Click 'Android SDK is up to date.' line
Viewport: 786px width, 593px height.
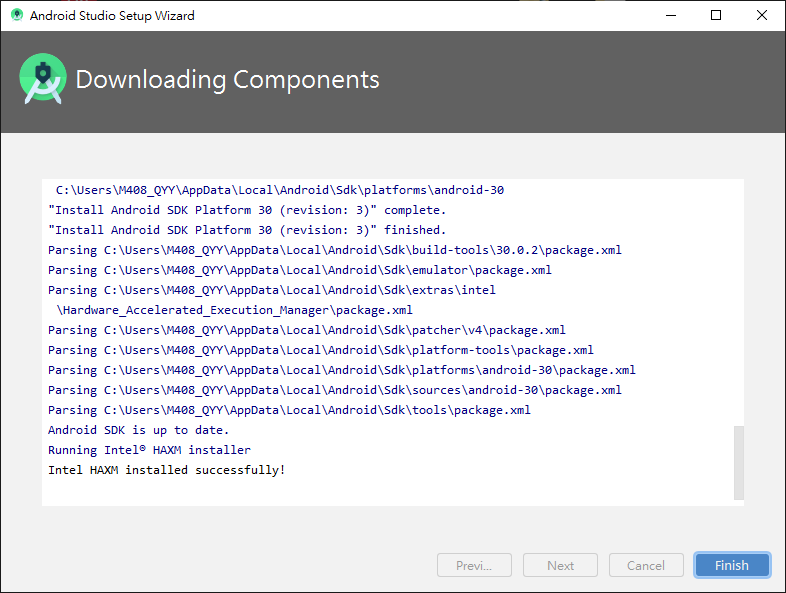[138, 430]
